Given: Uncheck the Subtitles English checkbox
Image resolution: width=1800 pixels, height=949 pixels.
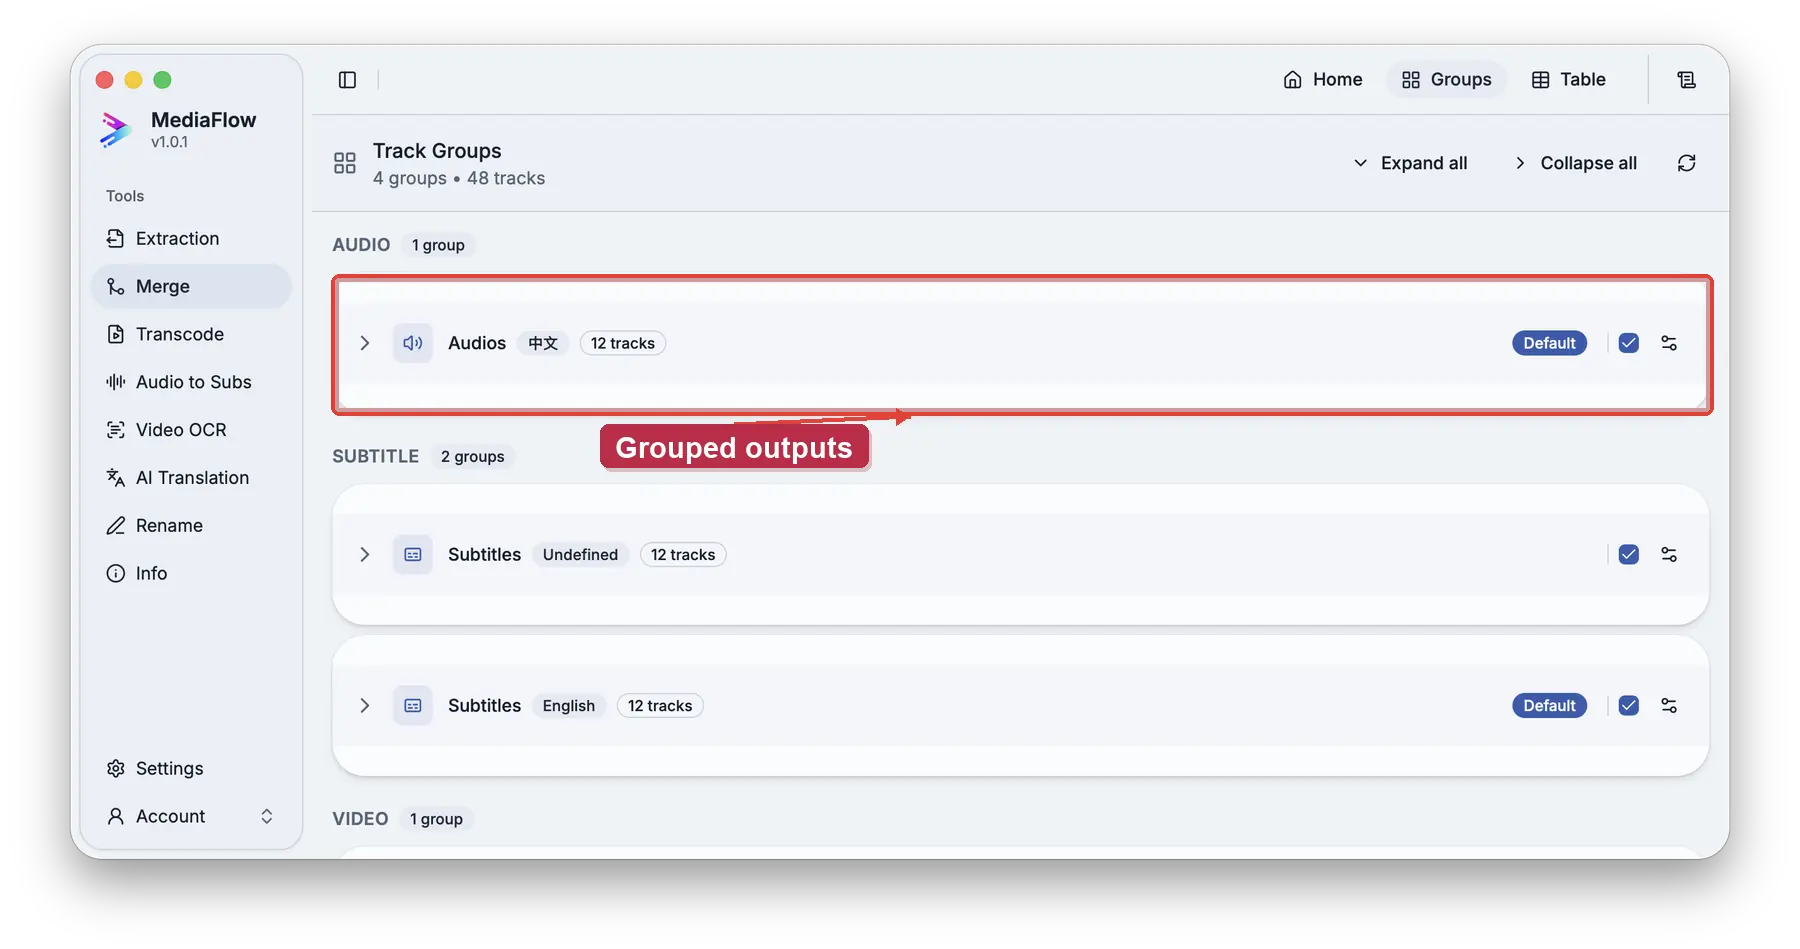Looking at the screenshot, I should pyautogui.click(x=1629, y=706).
